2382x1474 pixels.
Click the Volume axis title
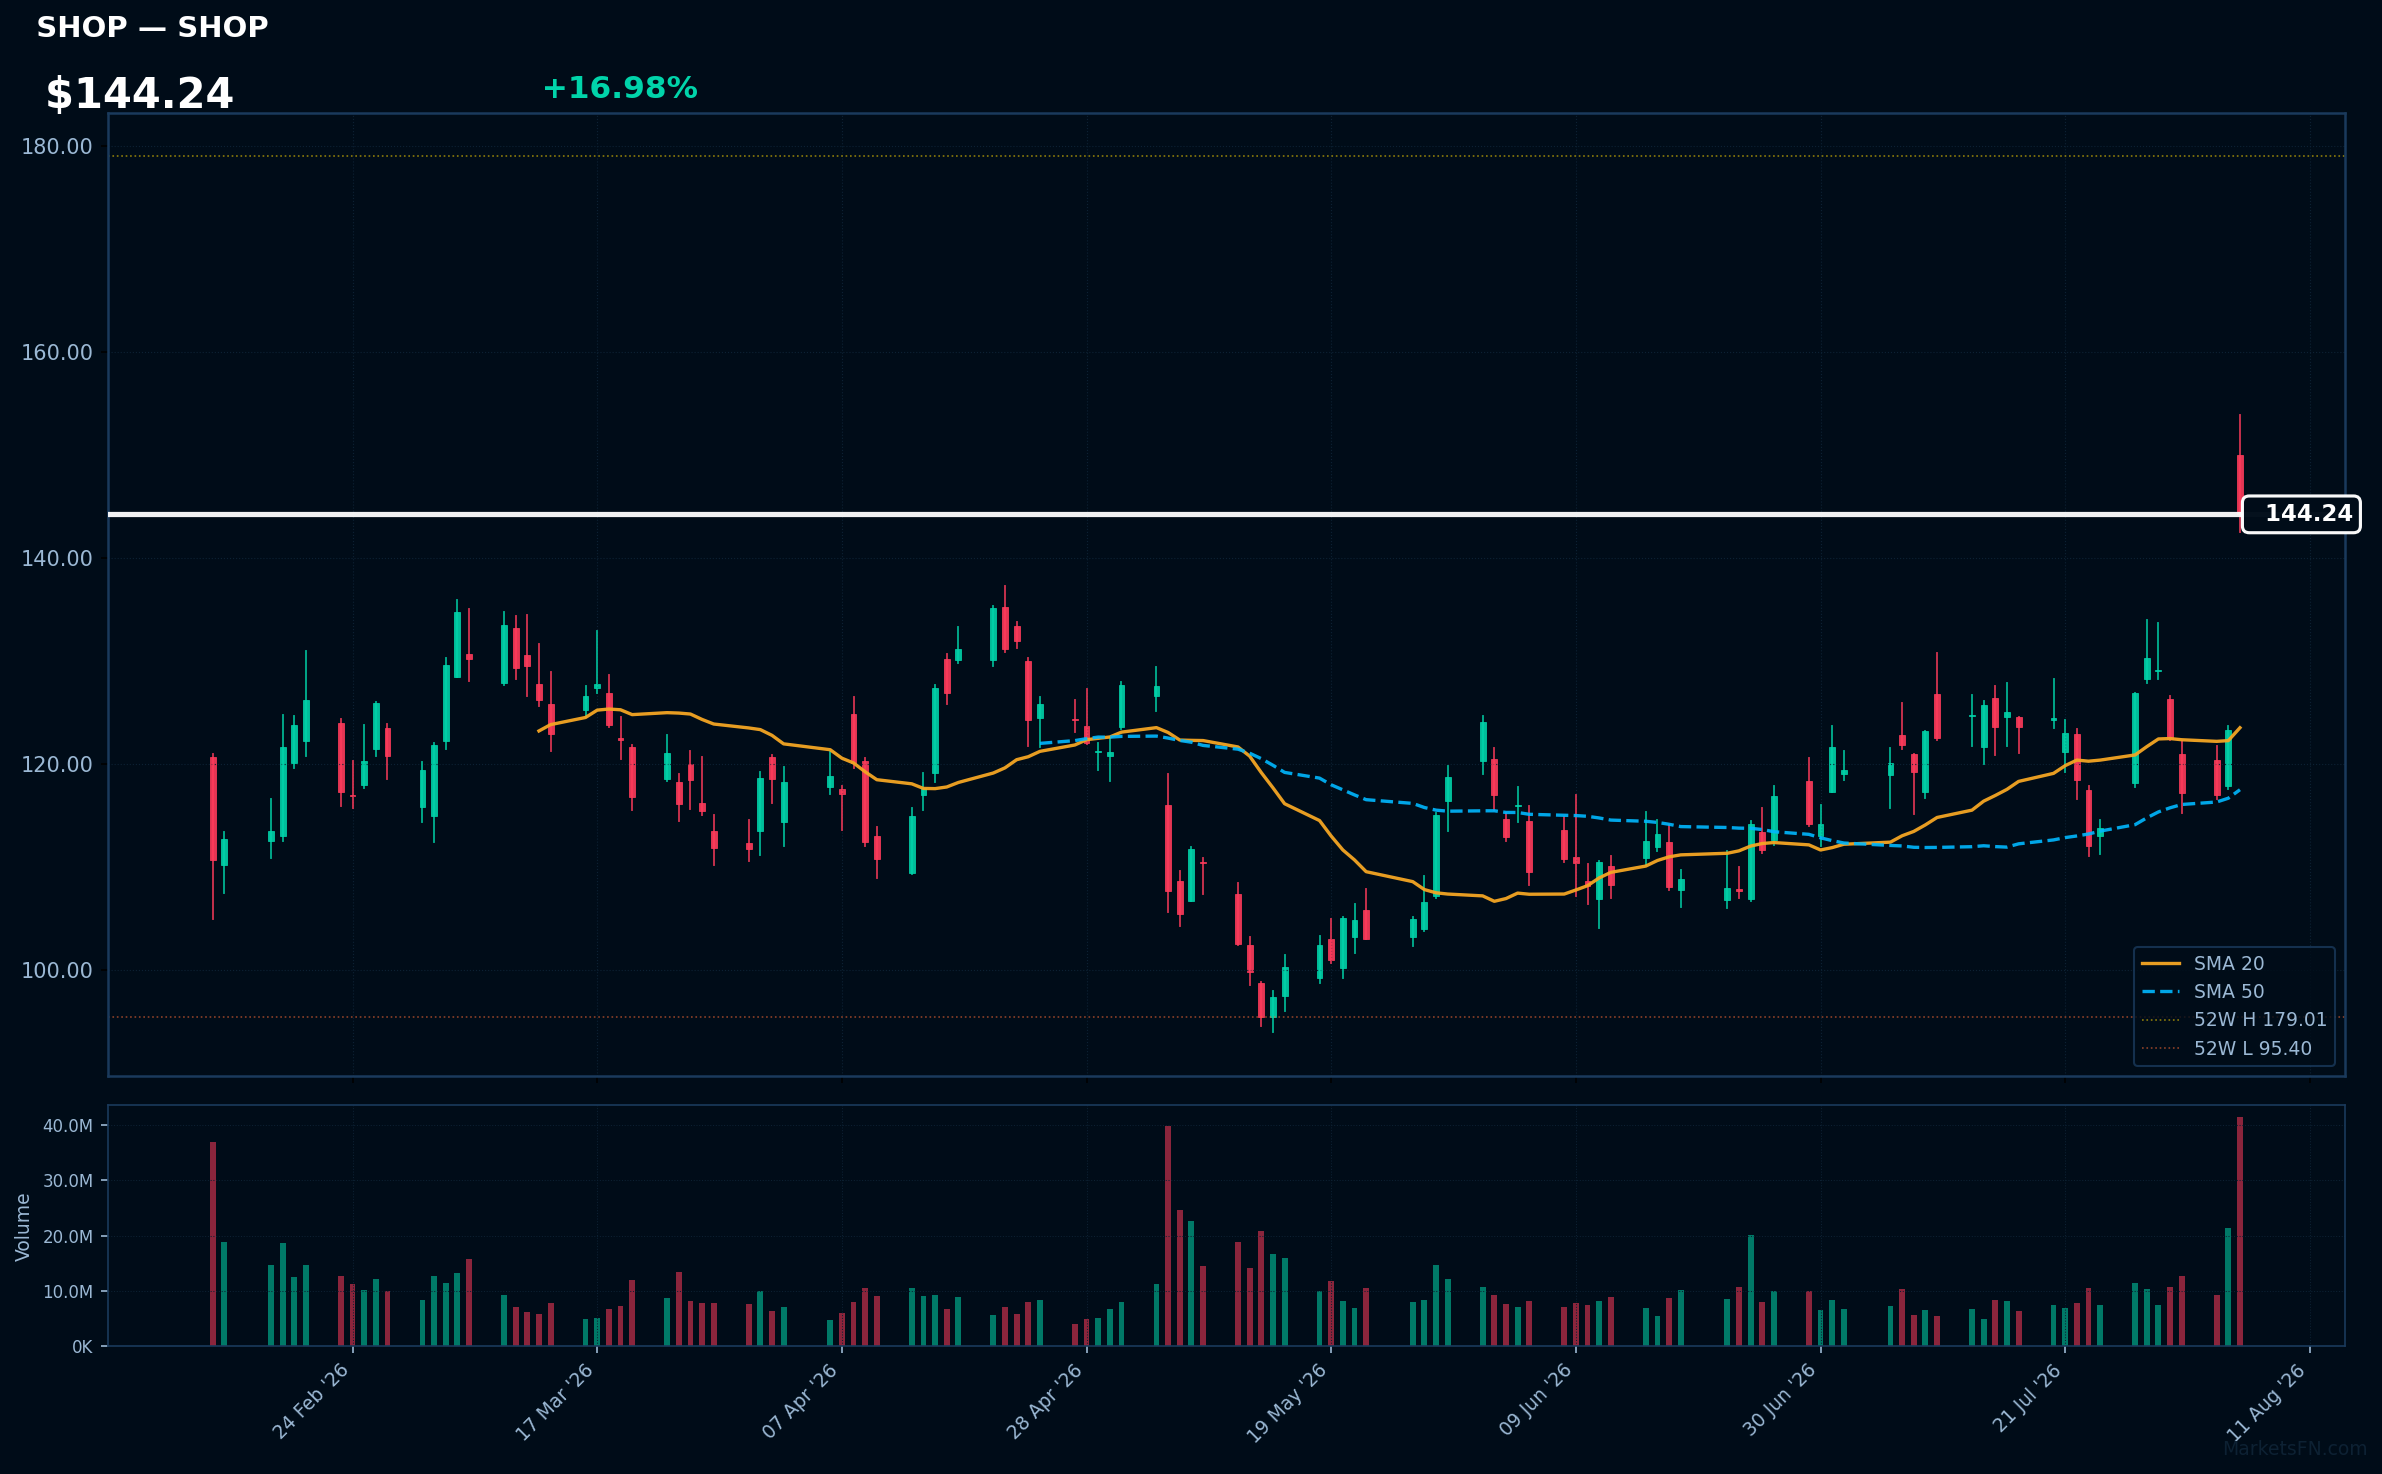[23, 1227]
